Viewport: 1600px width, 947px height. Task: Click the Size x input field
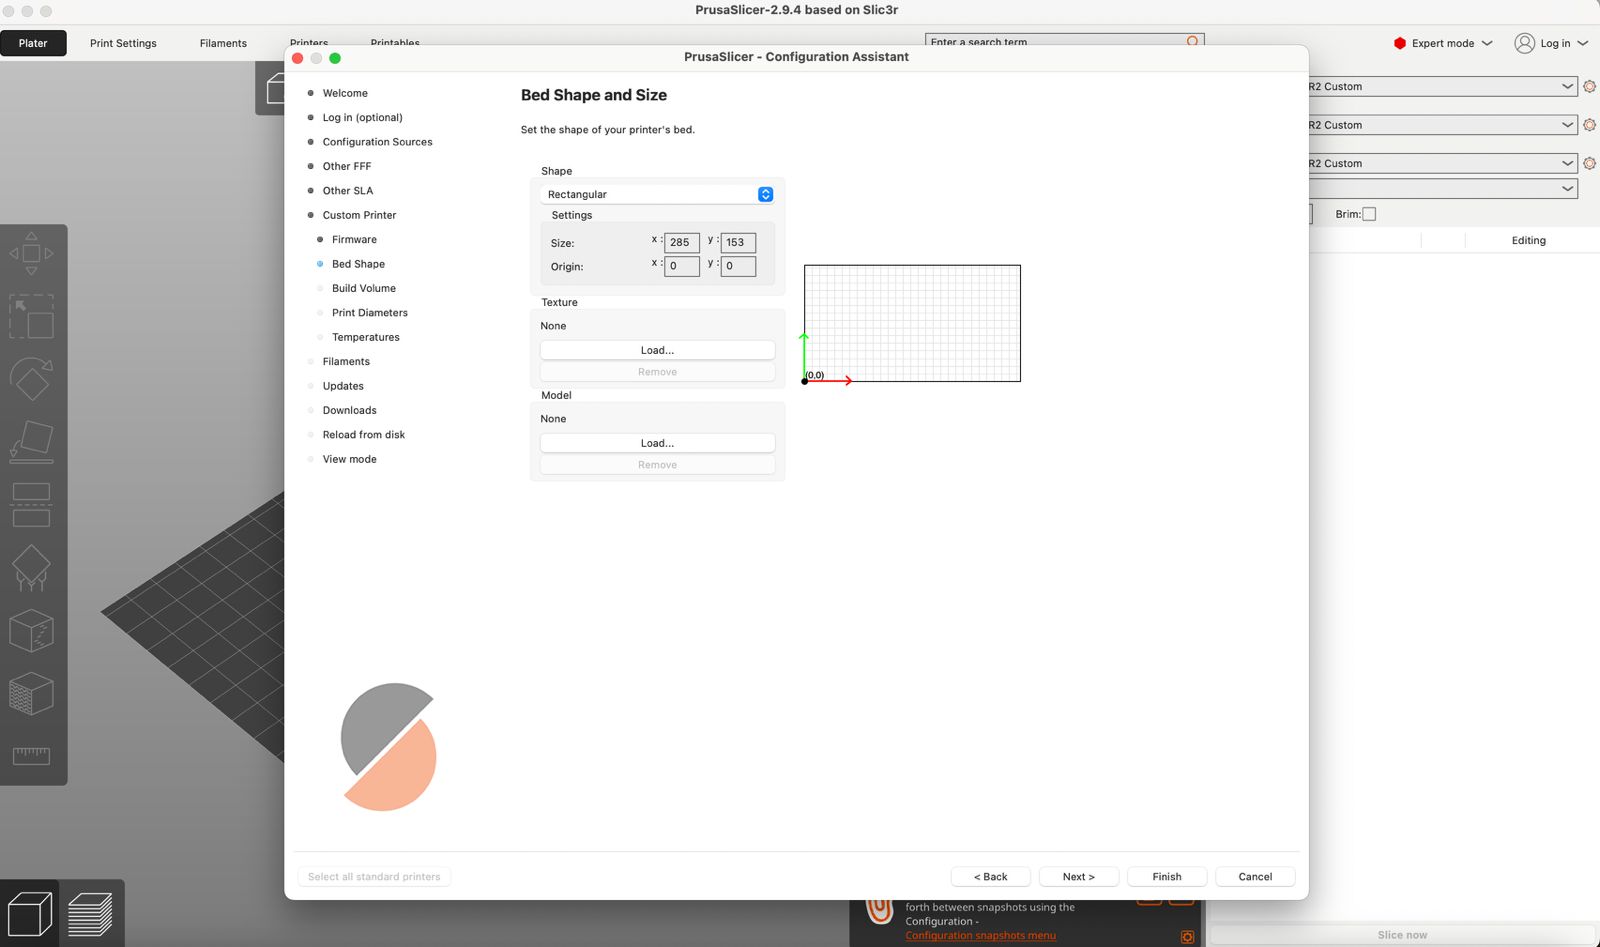[x=681, y=242]
